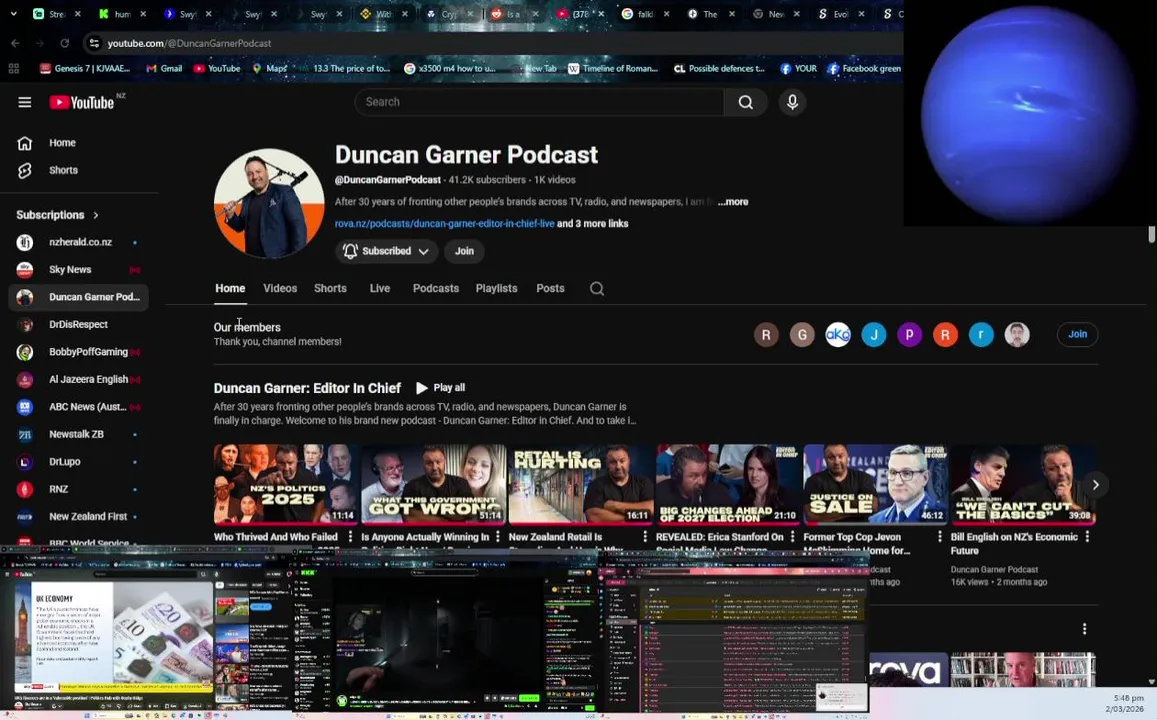Click Join button beside Subscribed

(x=464, y=252)
